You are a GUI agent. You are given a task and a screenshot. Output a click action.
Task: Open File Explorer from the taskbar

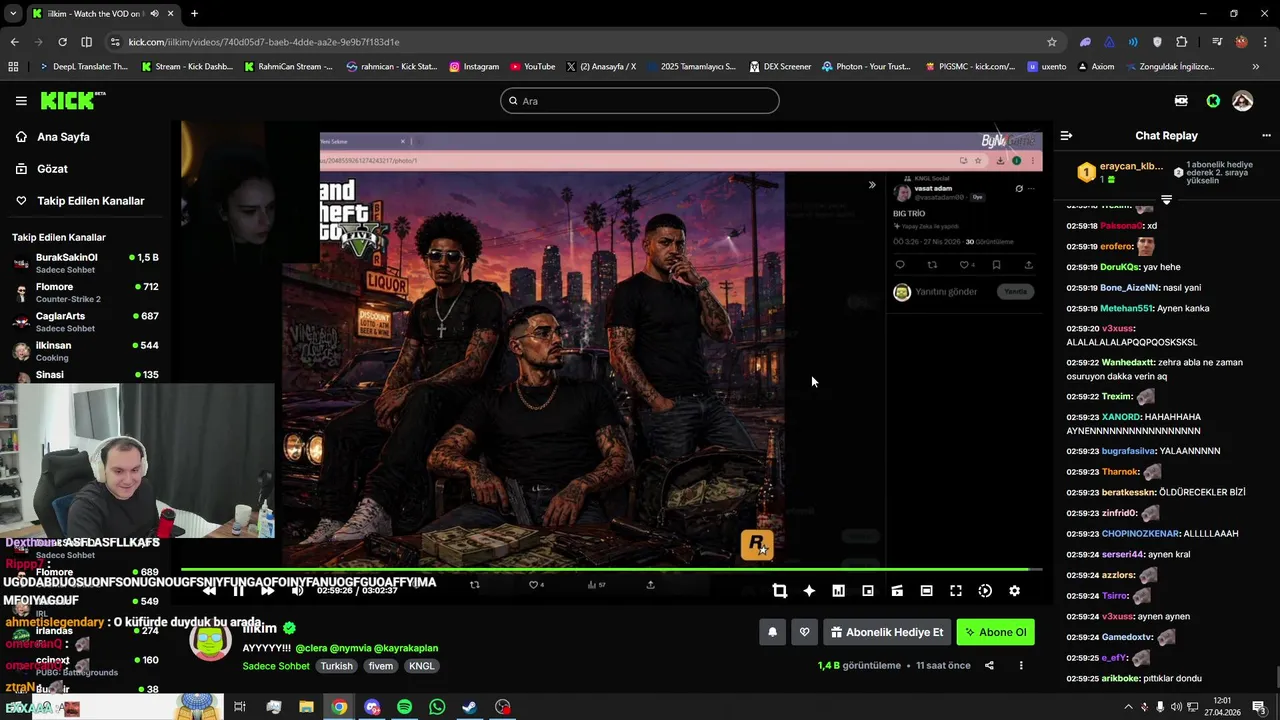tap(306, 707)
